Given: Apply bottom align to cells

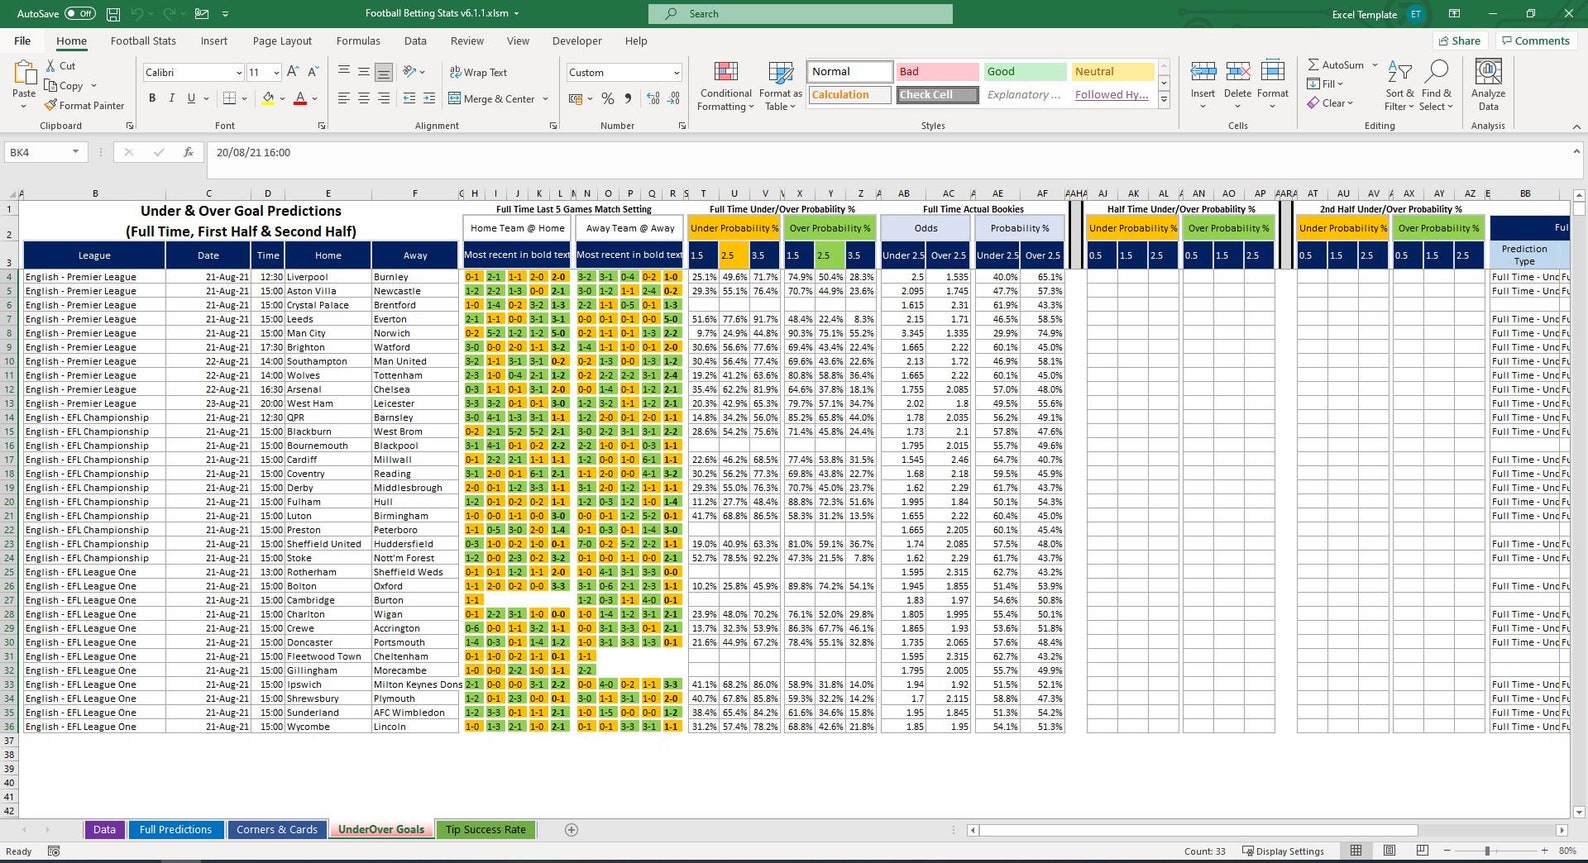Looking at the screenshot, I should [383, 72].
